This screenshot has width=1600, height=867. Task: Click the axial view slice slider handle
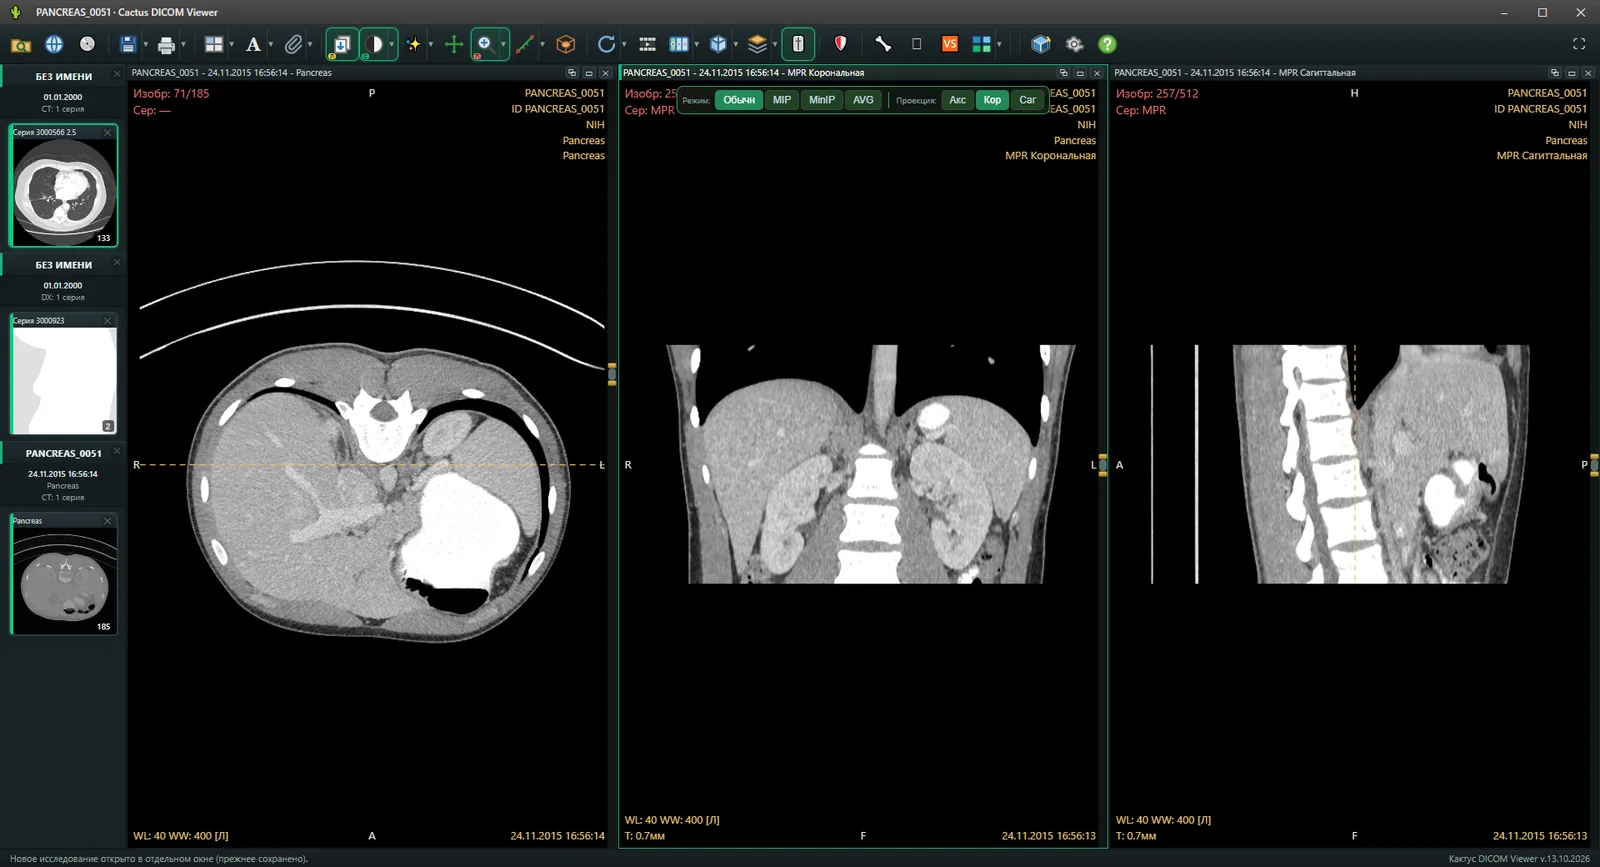click(612, 374)
